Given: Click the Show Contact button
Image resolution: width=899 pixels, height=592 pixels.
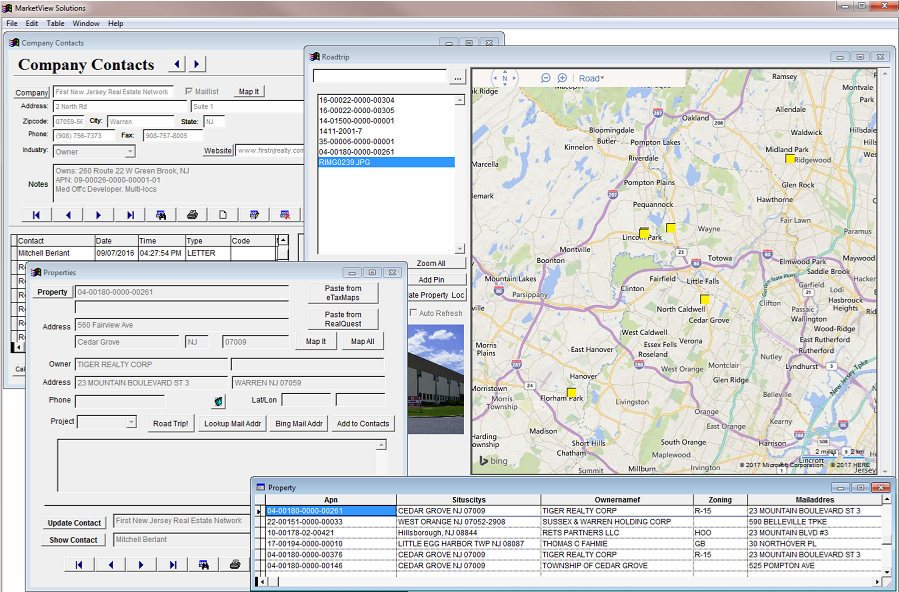Looking at the screenshot, I should (x=73, y=540).
